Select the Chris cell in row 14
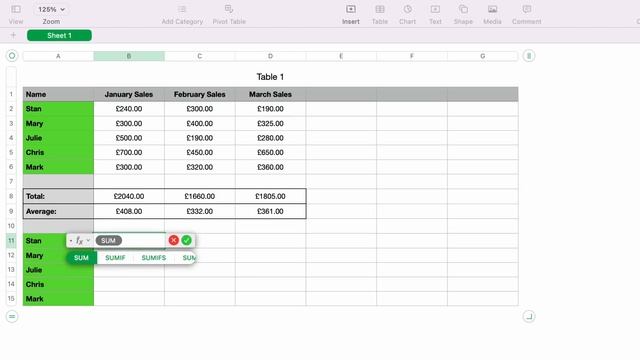This screenshot has height=360, width=640. 58,284
